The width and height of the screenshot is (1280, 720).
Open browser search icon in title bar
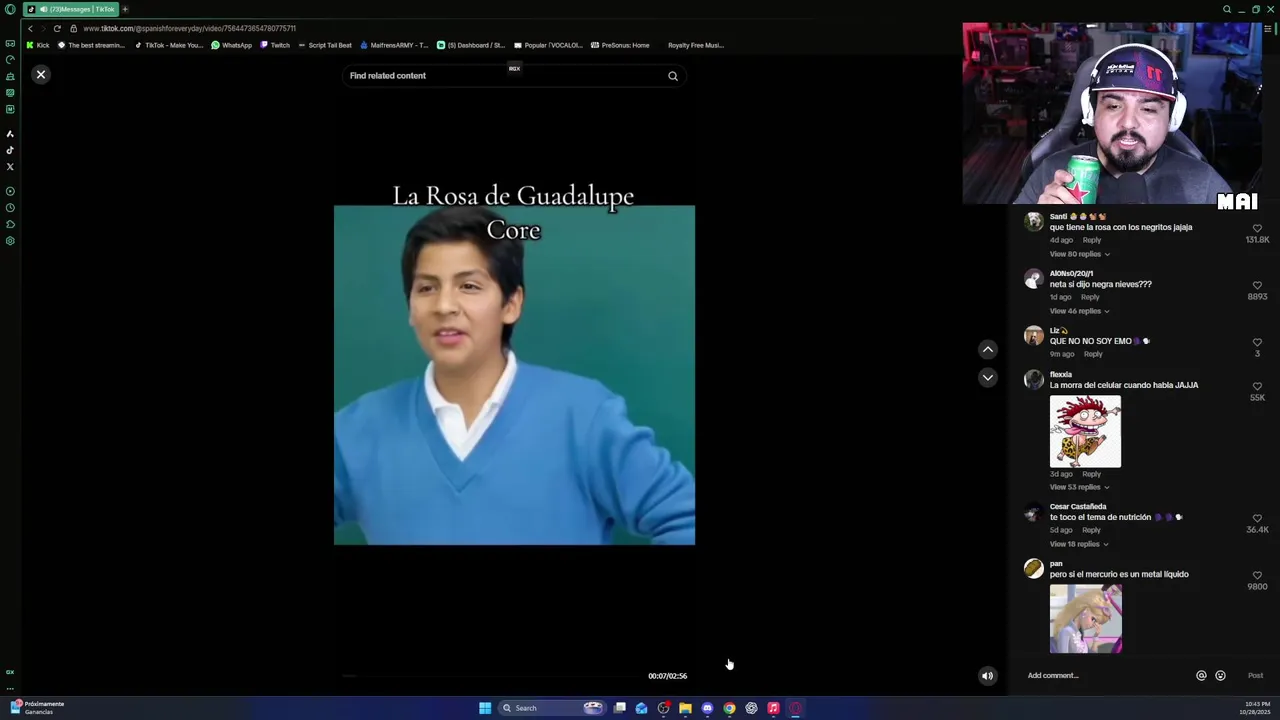pyautogui.click(x=1227, y=9)
